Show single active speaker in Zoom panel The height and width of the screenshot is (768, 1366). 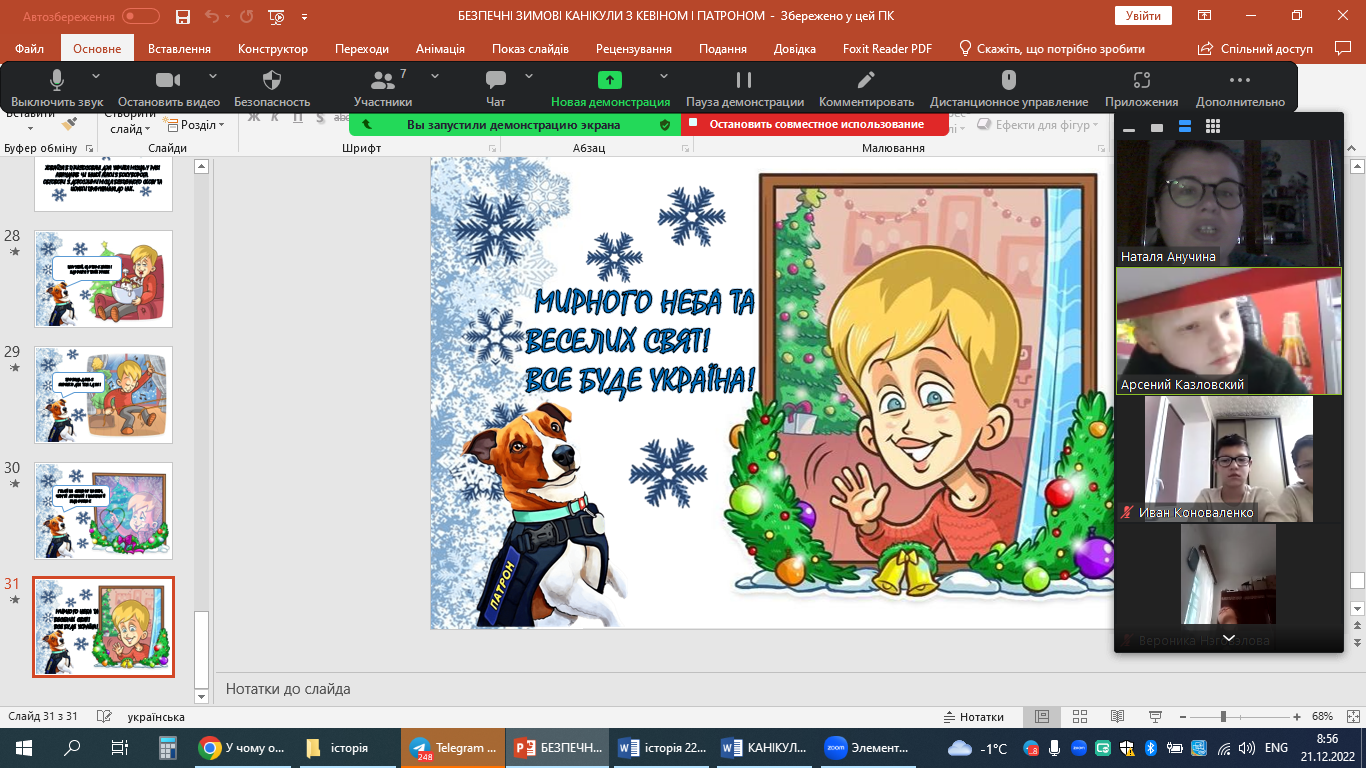[1157, 127]
